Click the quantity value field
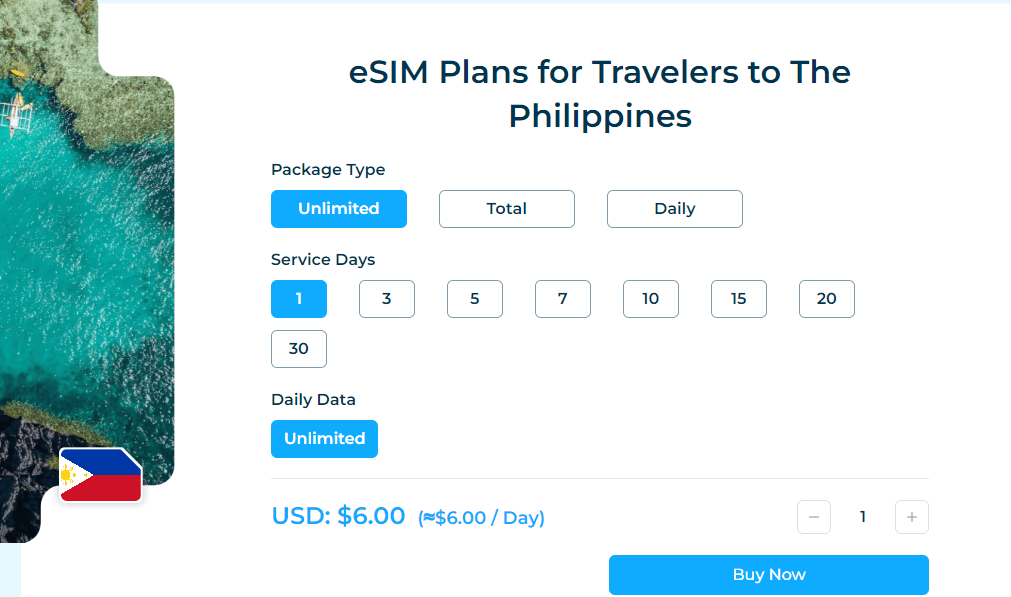1011x597 pixels. [863, 517]
